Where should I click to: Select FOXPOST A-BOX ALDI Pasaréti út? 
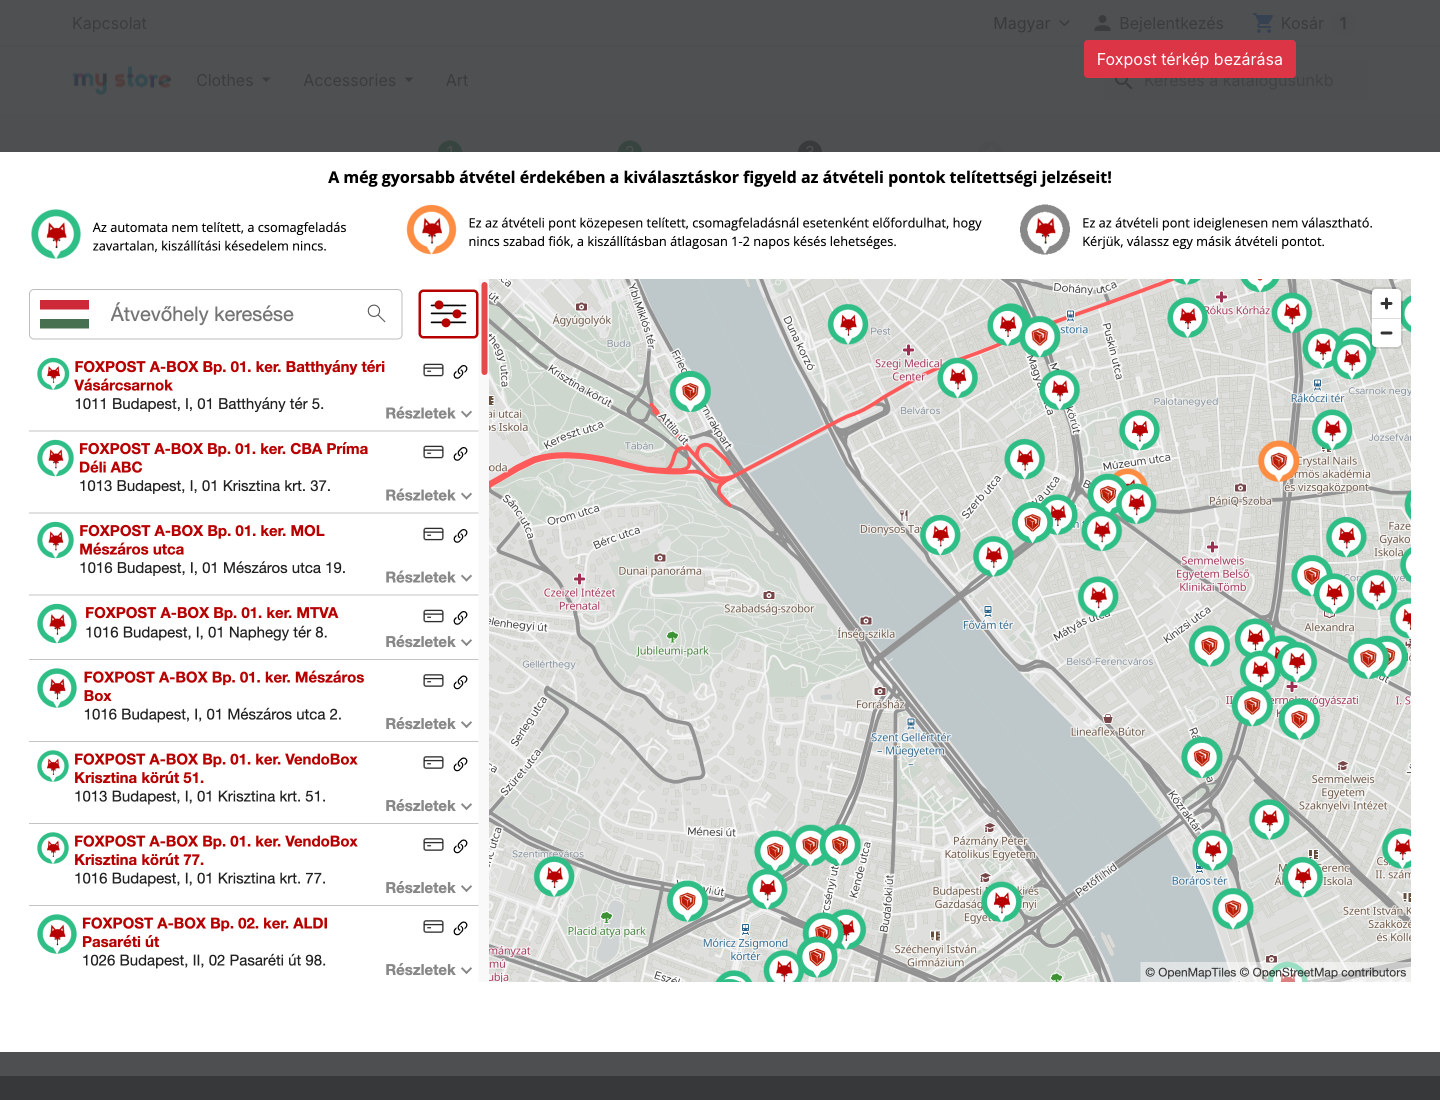(205, 933)
